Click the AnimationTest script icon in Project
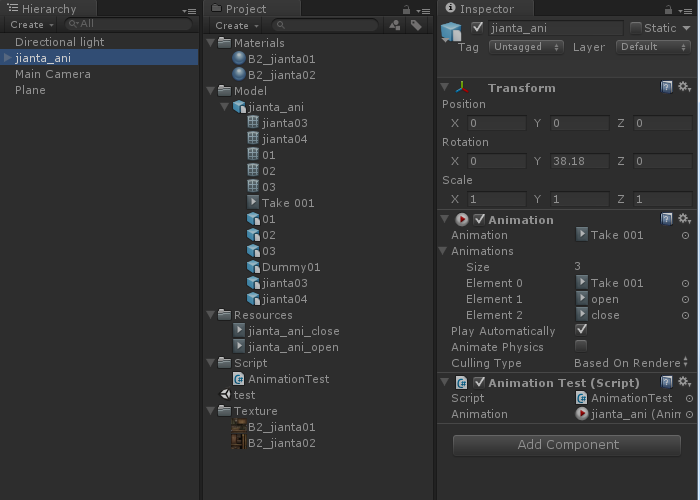 [239, 379]
